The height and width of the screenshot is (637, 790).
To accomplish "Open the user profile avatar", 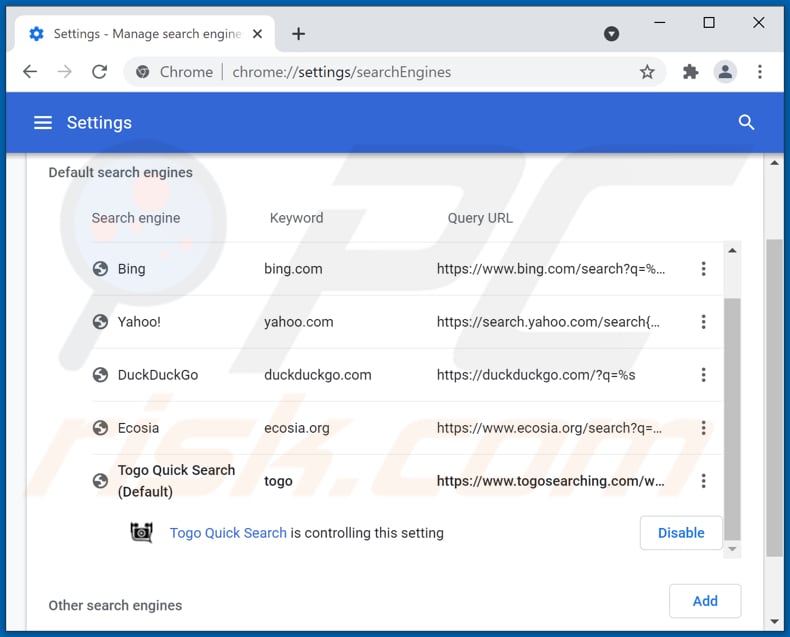I will pyautogui.click(x=725, y=72).
